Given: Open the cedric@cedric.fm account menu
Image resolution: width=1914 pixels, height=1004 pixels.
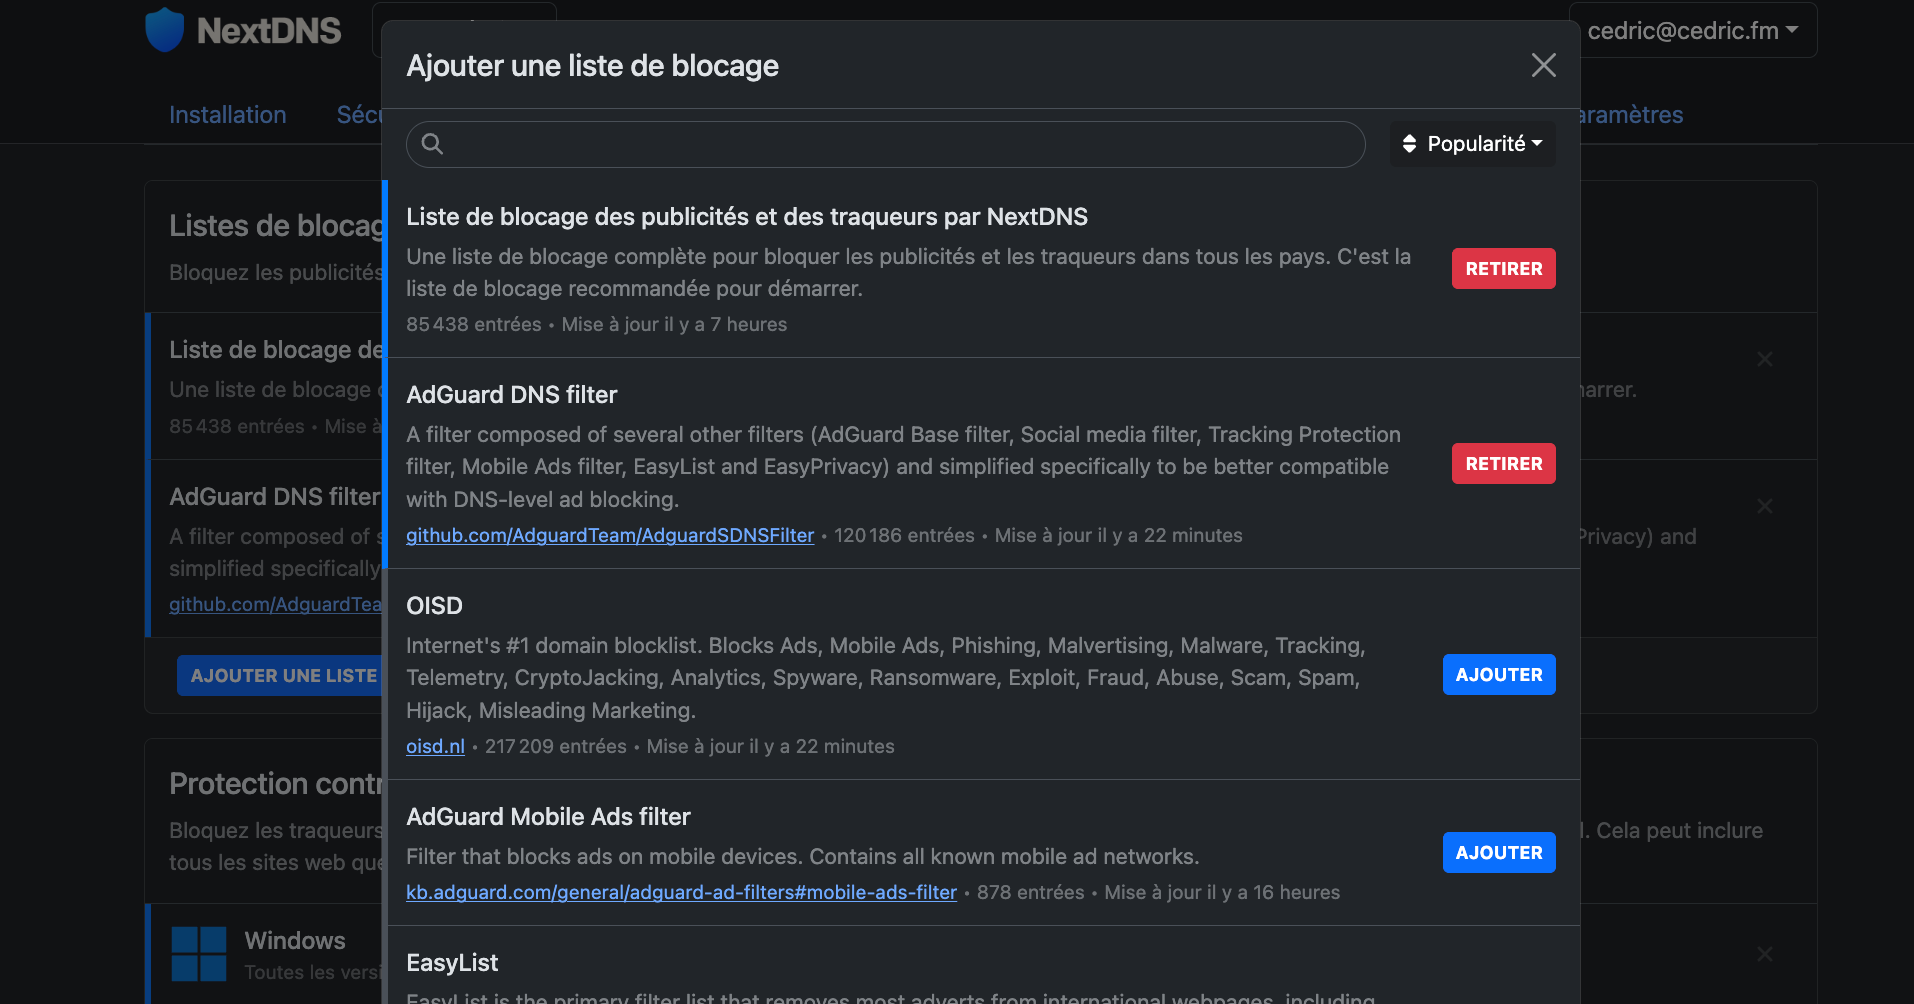Looking at the screenshot, I should point(1692,31).
